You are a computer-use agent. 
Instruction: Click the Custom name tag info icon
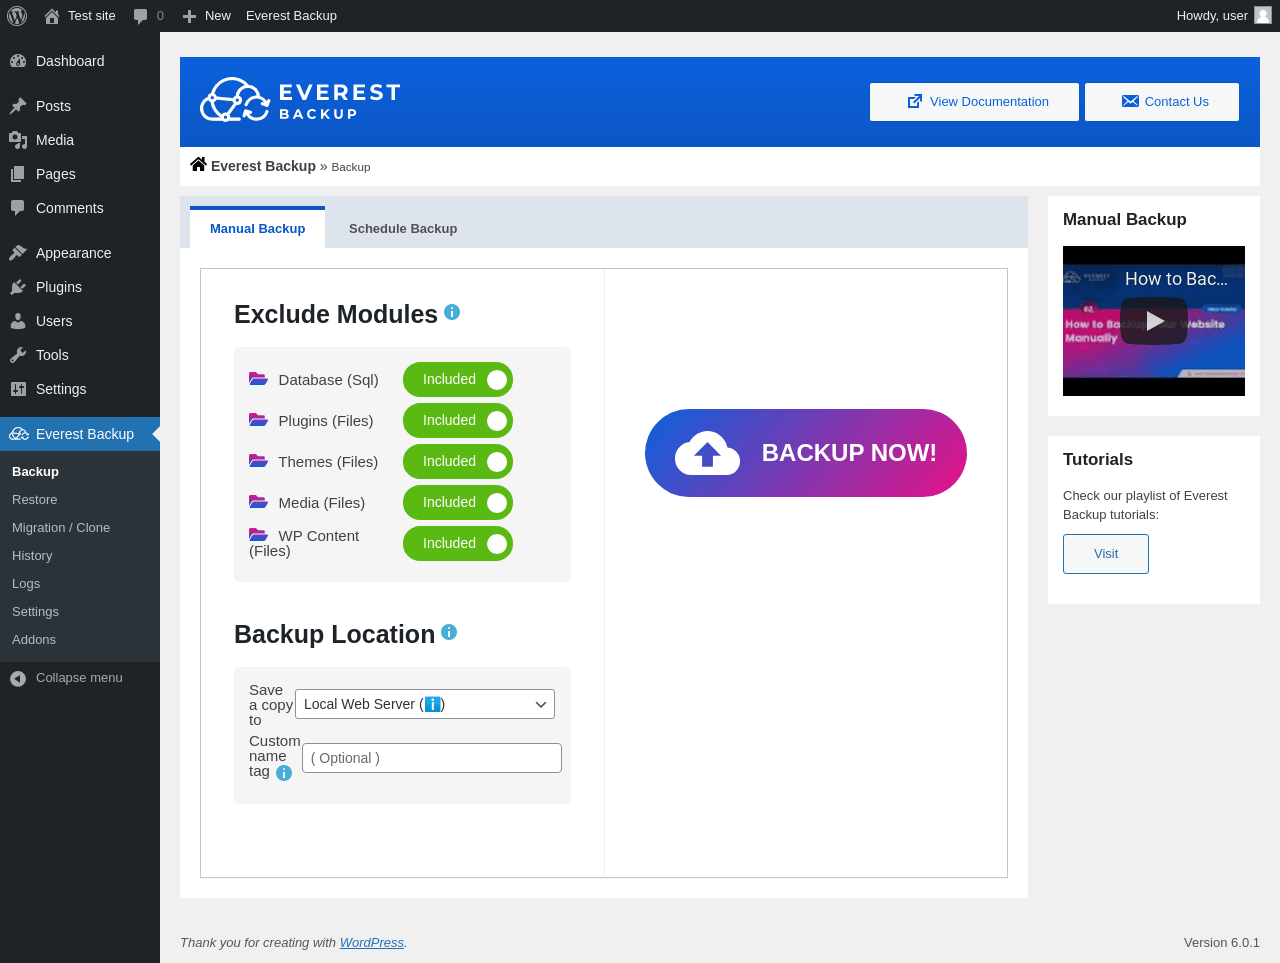[x=284, y=773]
